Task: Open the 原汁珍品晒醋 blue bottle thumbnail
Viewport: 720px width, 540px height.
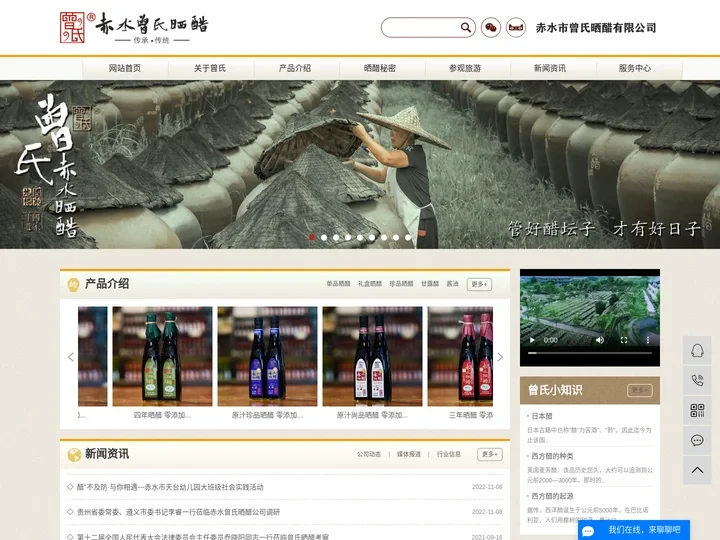Action: click(267, 356)
